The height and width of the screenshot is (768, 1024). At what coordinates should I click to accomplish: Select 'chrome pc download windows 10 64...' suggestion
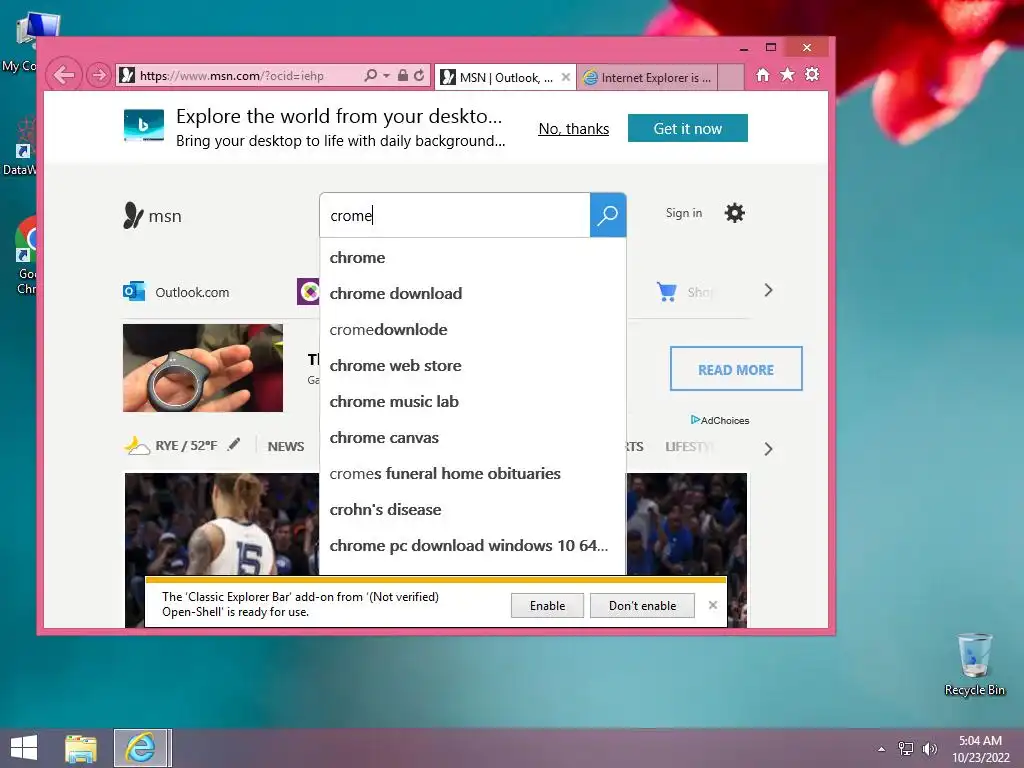(x=473, y=545)
